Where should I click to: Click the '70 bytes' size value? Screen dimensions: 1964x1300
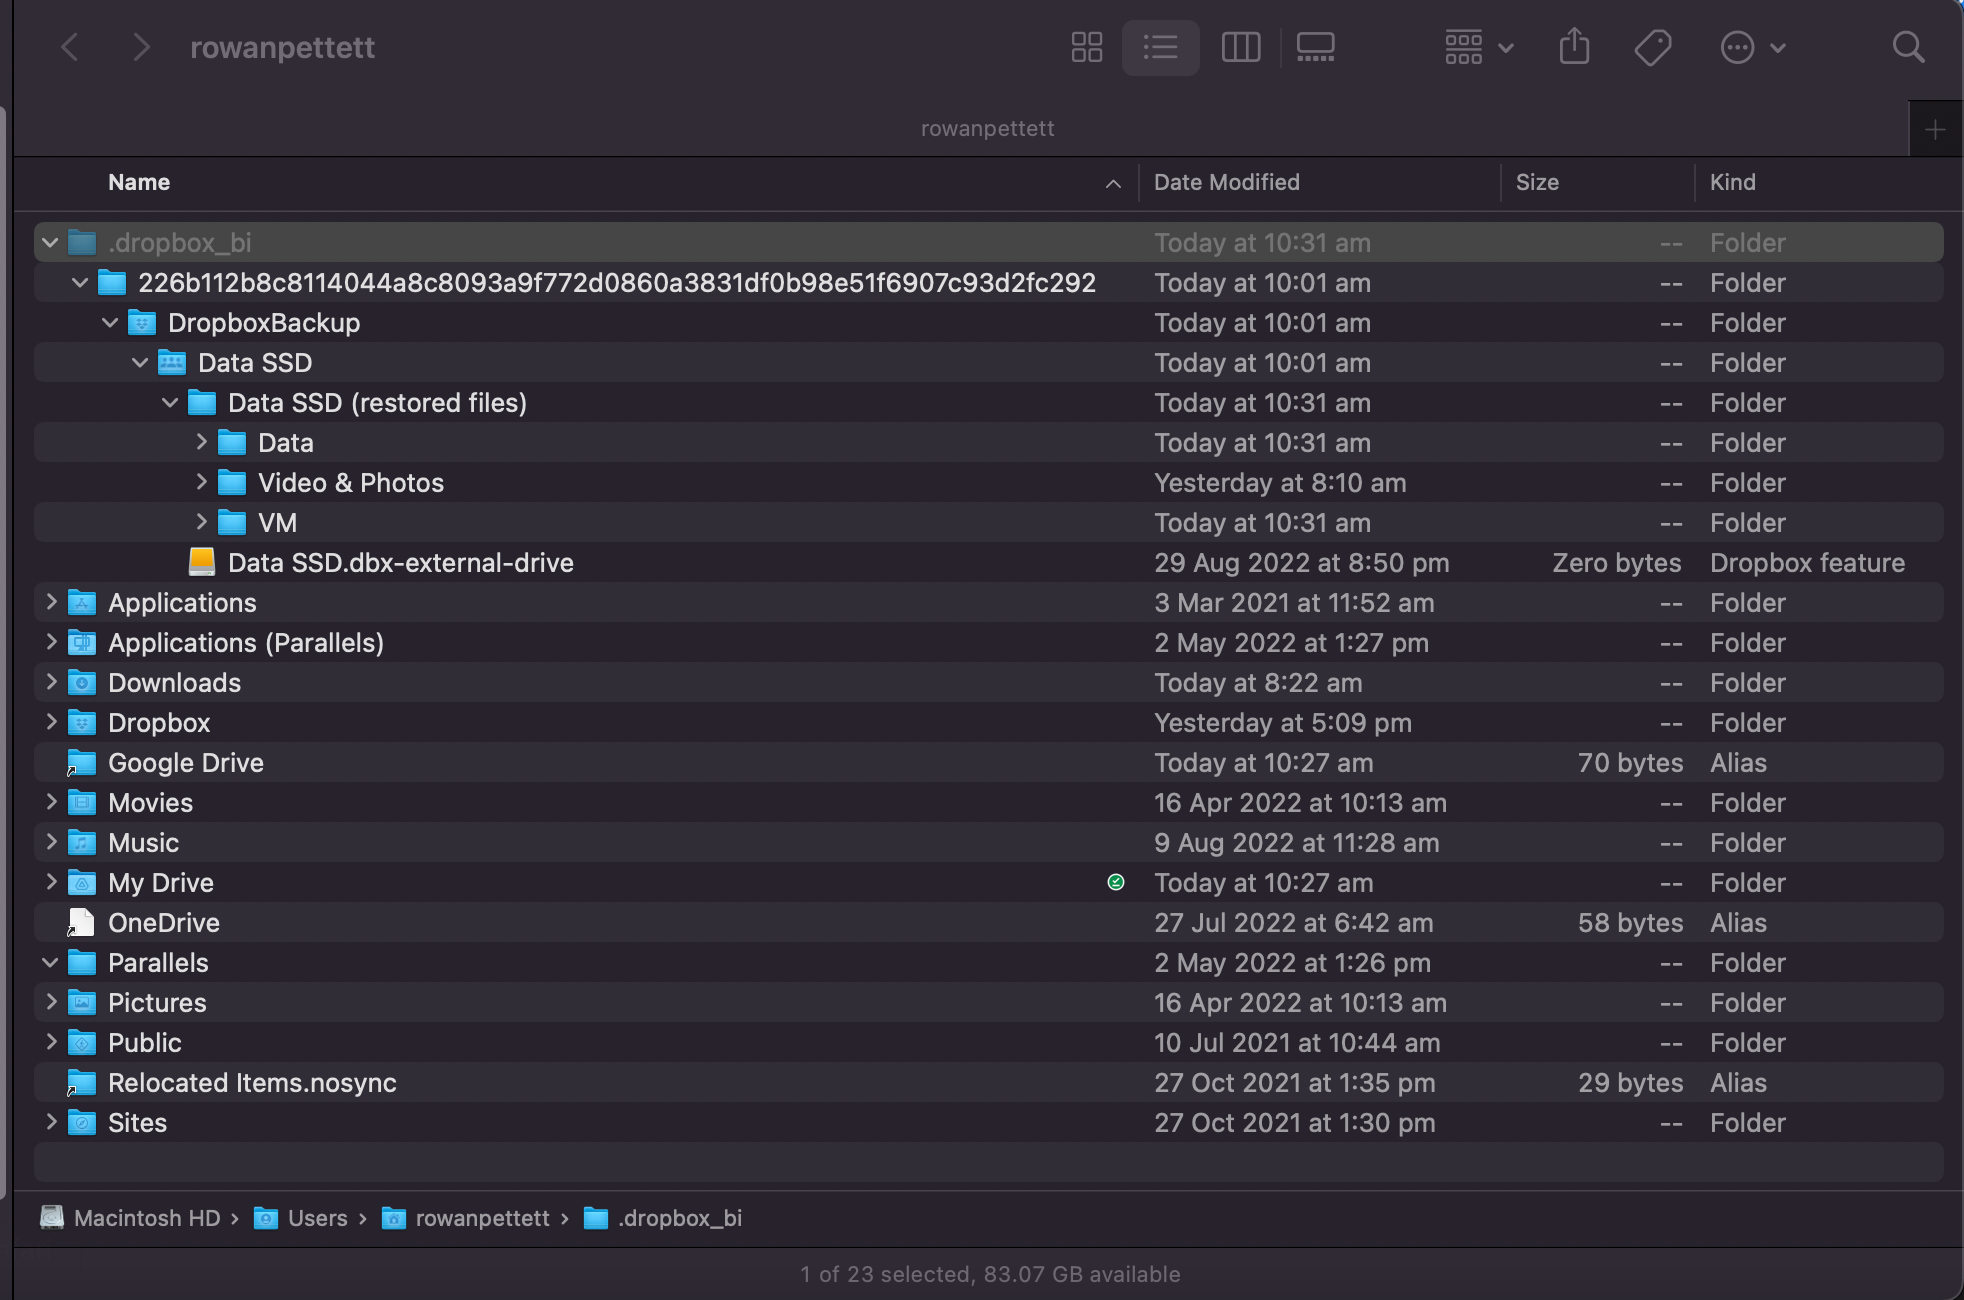(x=1630, y=762)
